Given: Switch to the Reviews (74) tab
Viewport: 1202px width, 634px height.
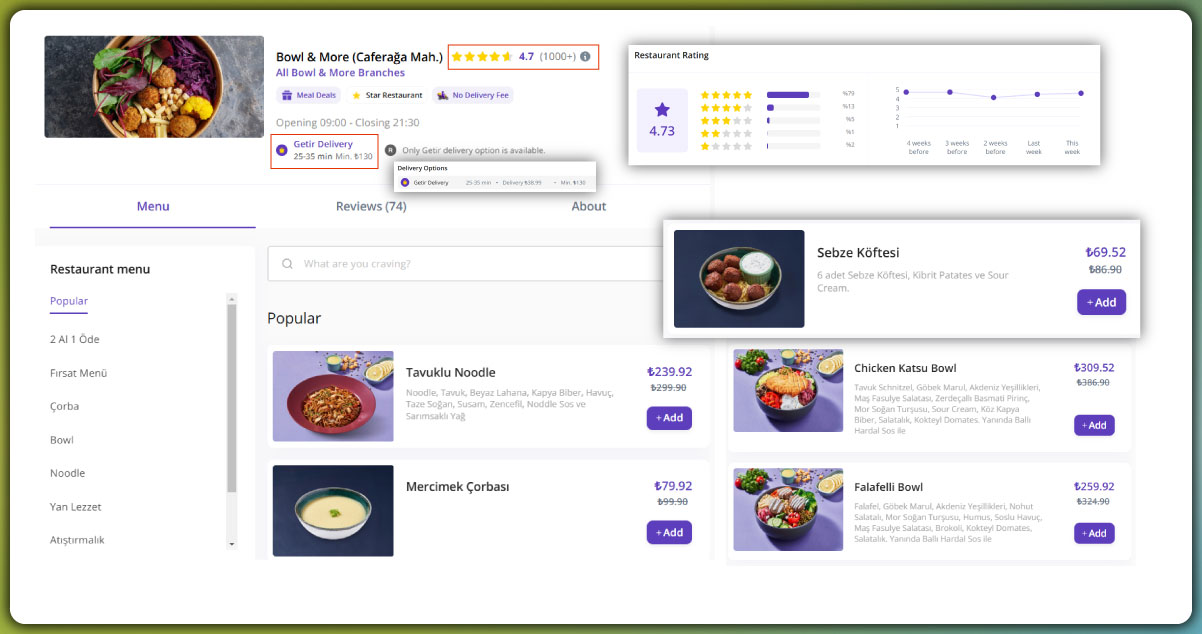Looking at the screenshot, I should click(x=371, y=206).
